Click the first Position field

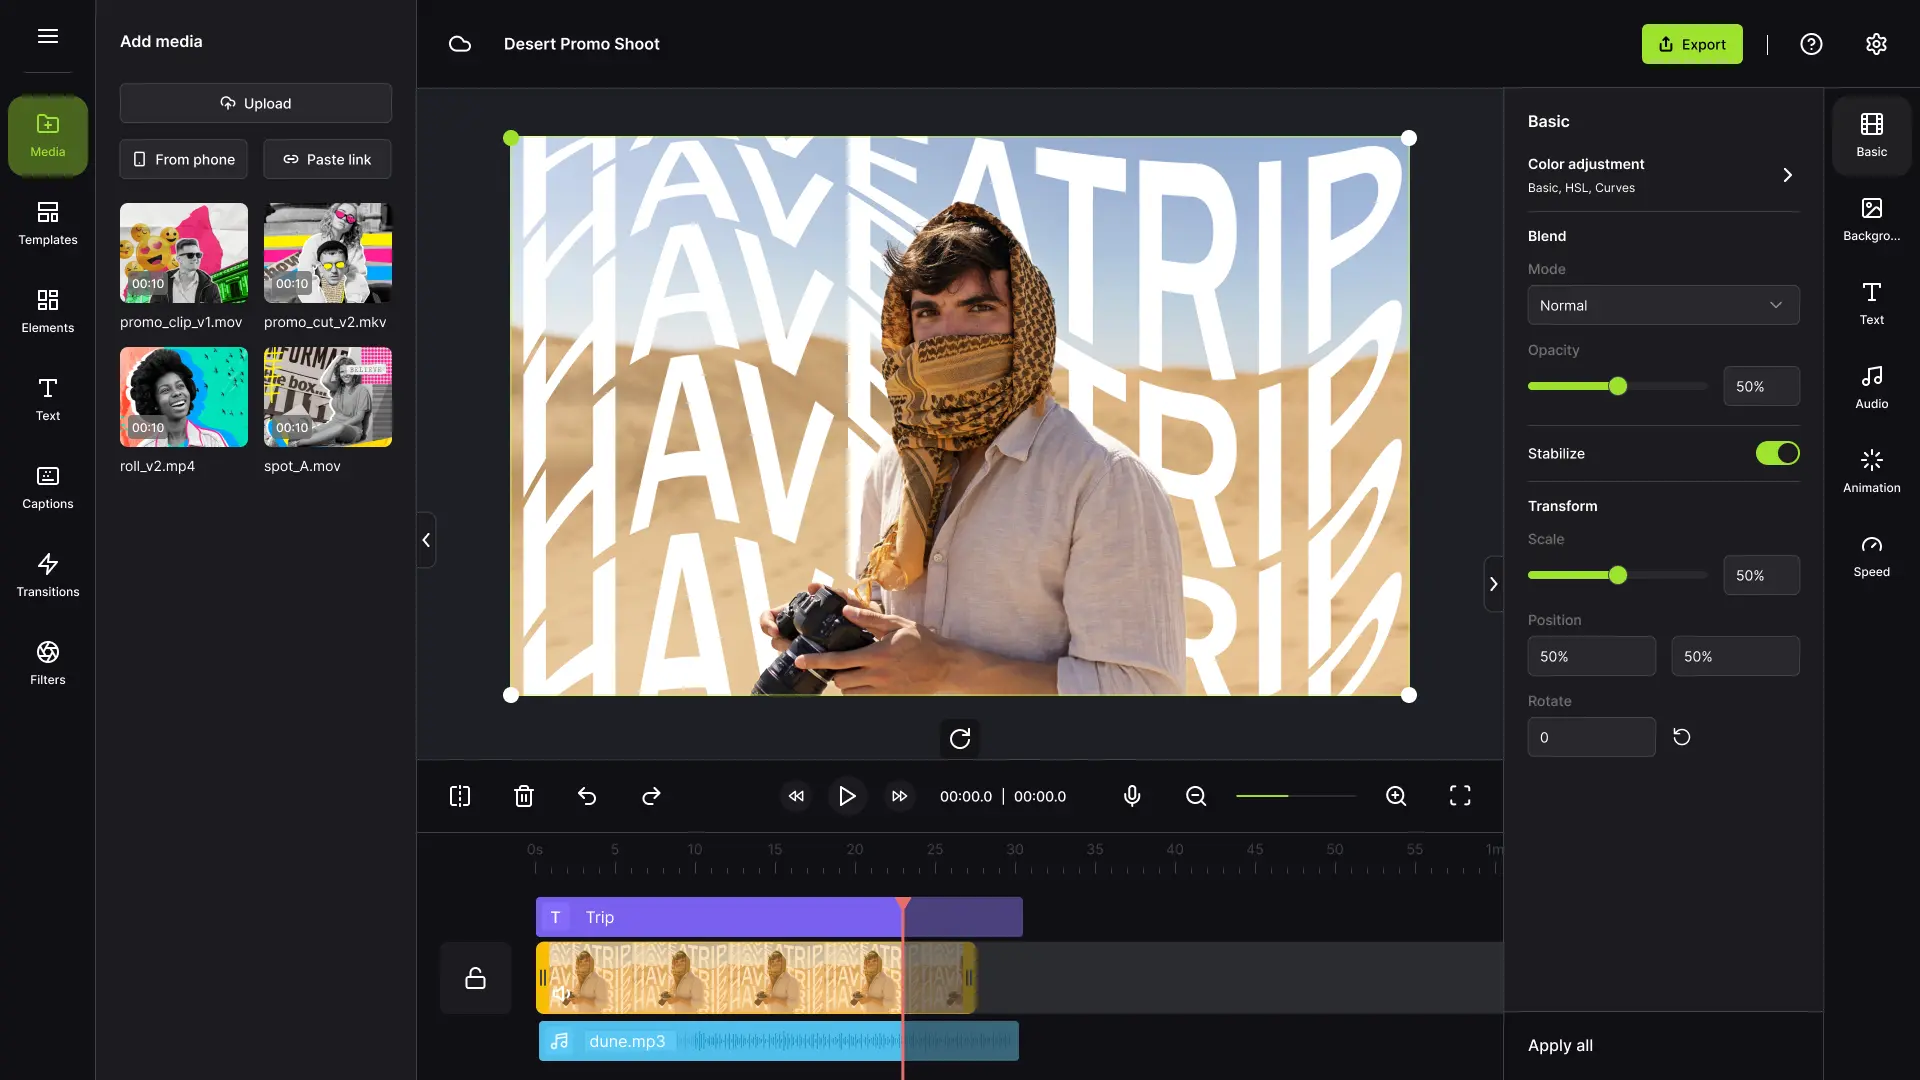pyautogui.click(x=1592, y=656)
